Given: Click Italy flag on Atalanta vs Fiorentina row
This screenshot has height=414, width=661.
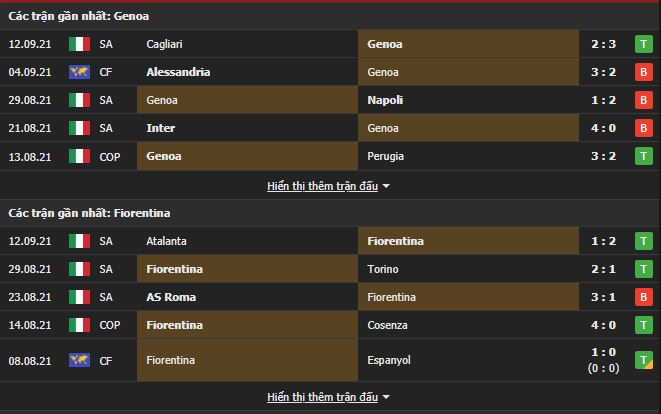Looking at the screenshot, I should [79, 241].
